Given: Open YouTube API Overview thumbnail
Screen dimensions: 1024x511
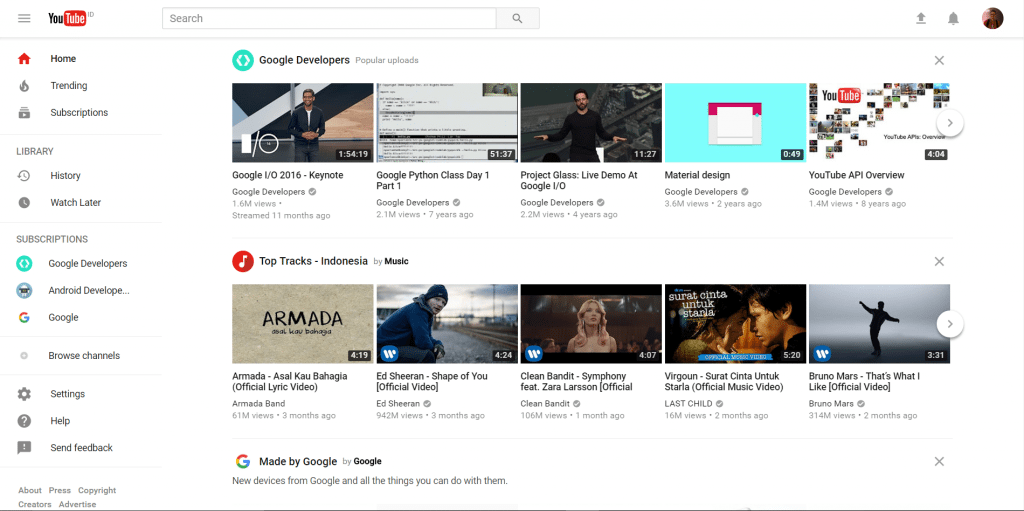Looking at the screenshot, I should point(879,123).
